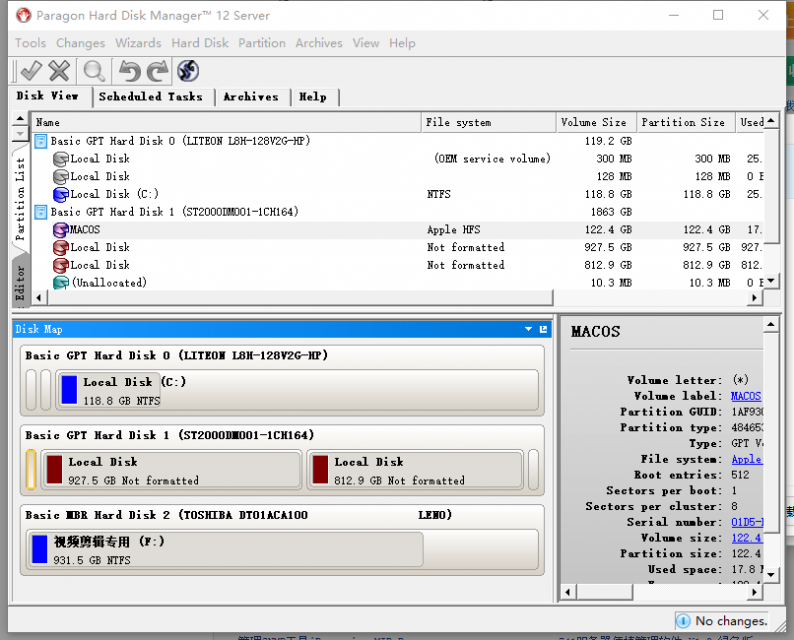Click the Paragon app logo in the title bar
The height and width of the screenshot is (640, 794).
point(23,15)
